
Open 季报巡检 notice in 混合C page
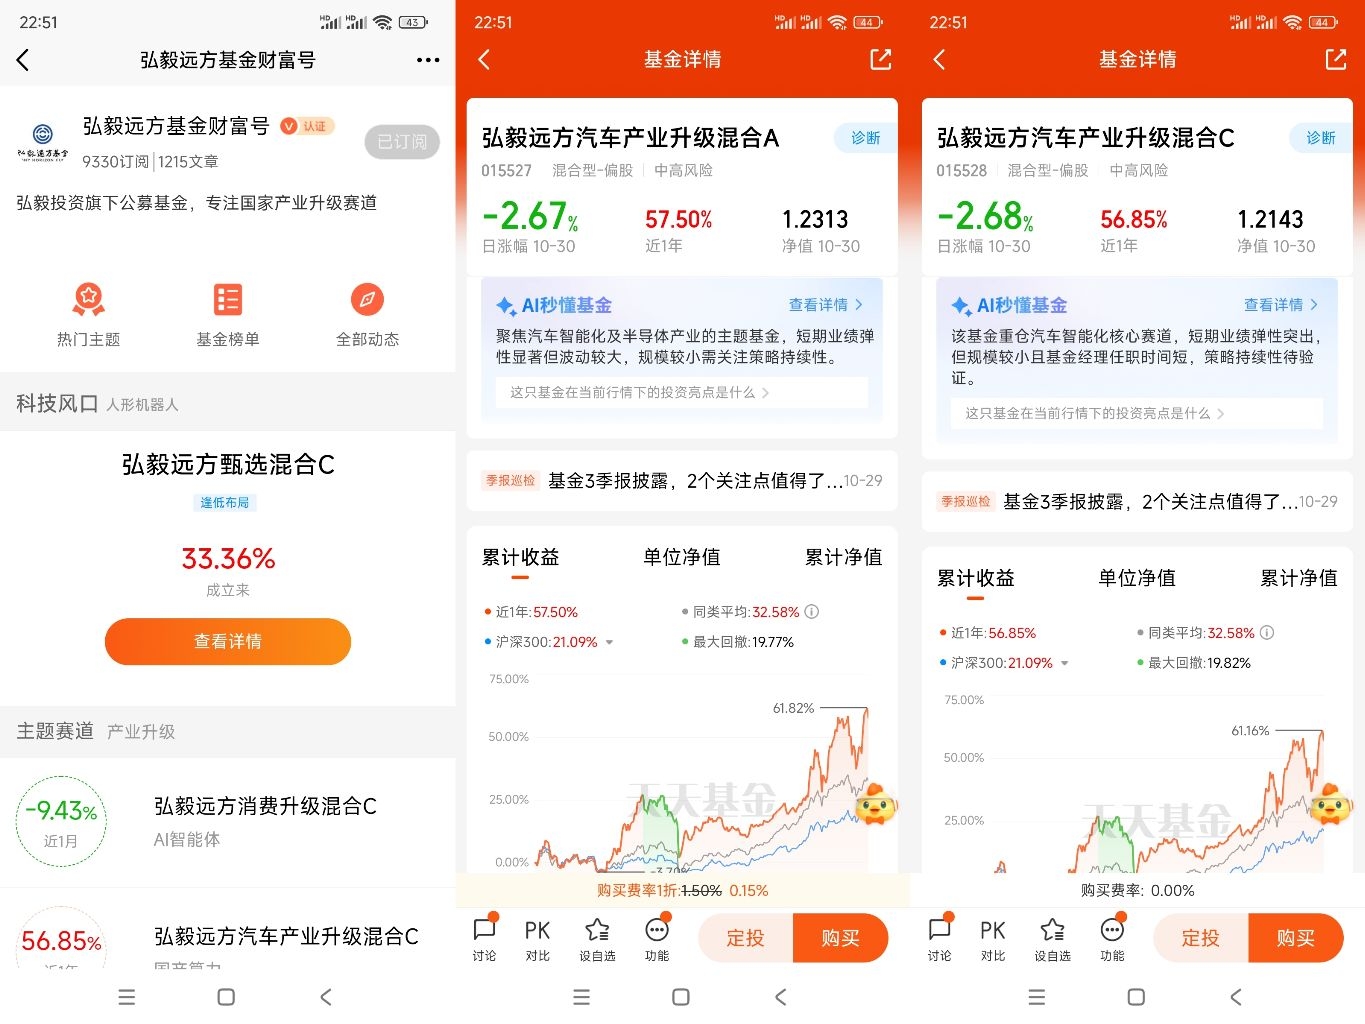[x=1137, y=502]
